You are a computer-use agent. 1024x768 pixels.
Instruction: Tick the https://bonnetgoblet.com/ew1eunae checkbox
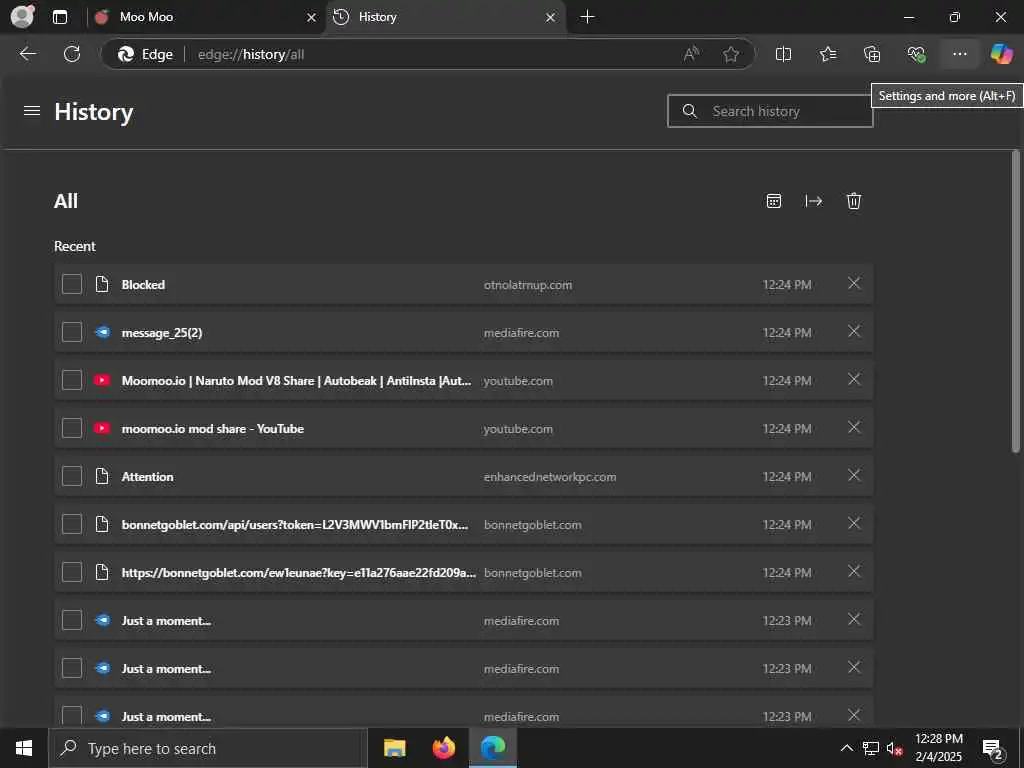72,572
